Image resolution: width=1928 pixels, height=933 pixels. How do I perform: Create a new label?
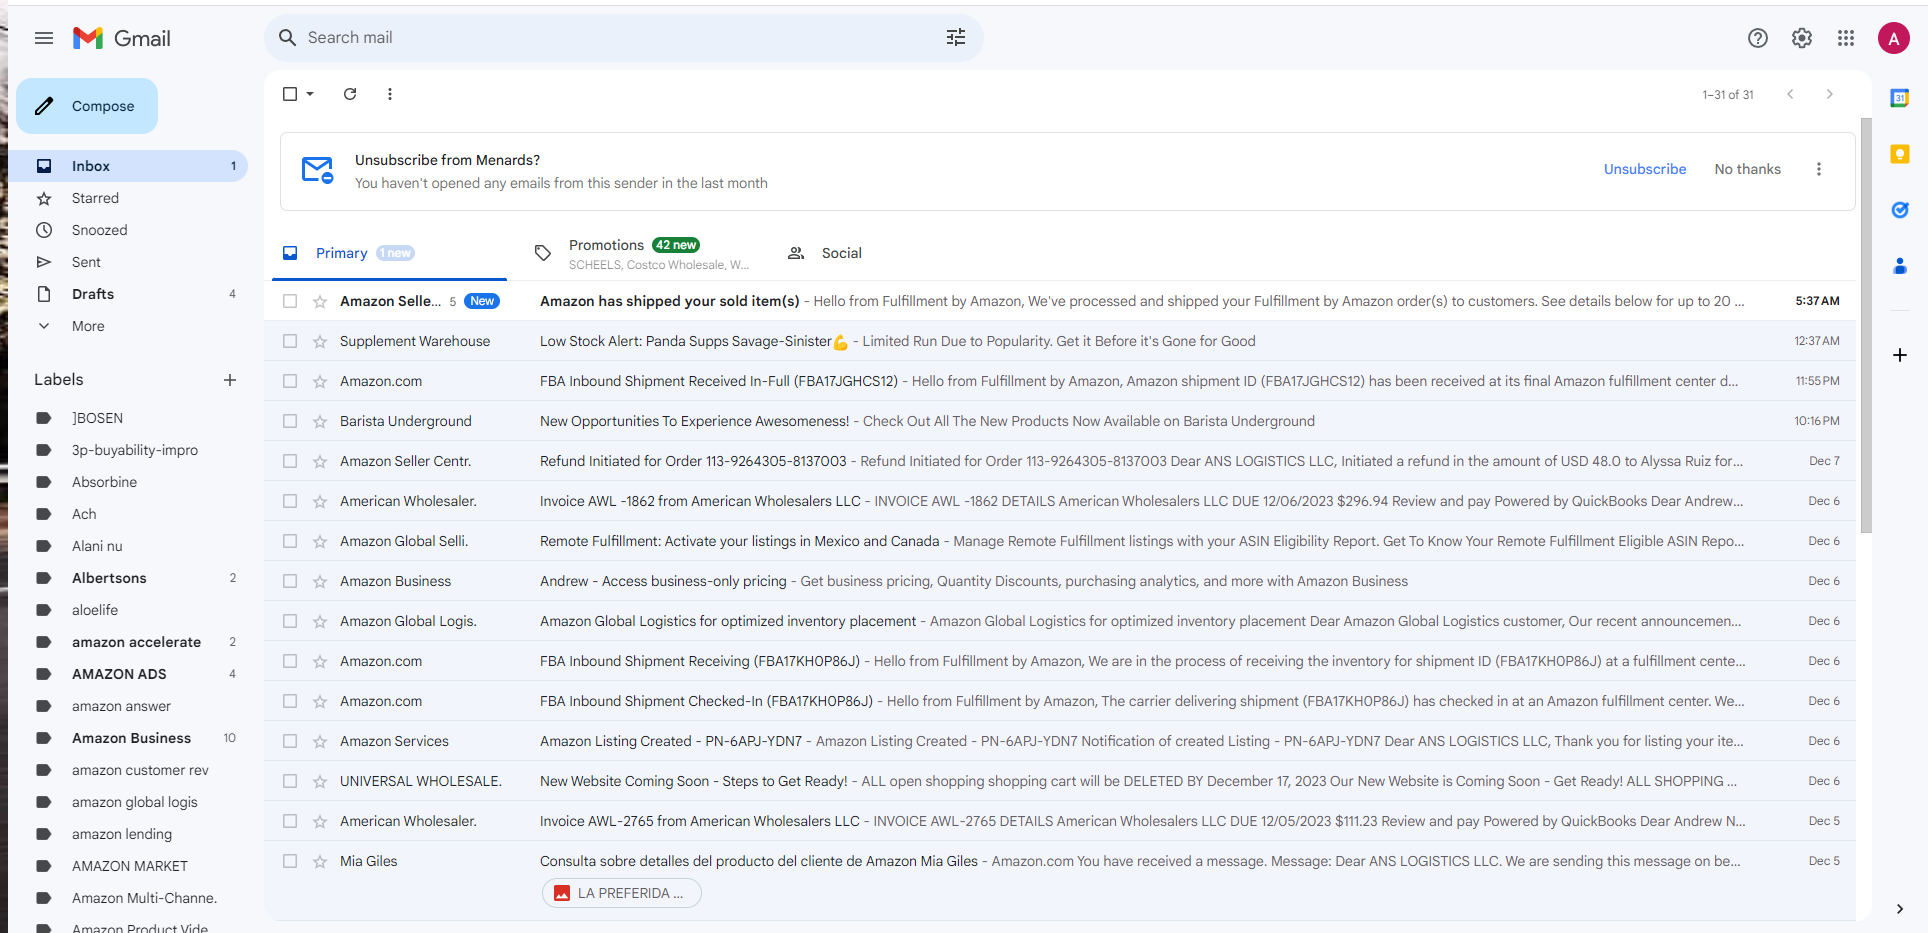(x=230, y=380)
